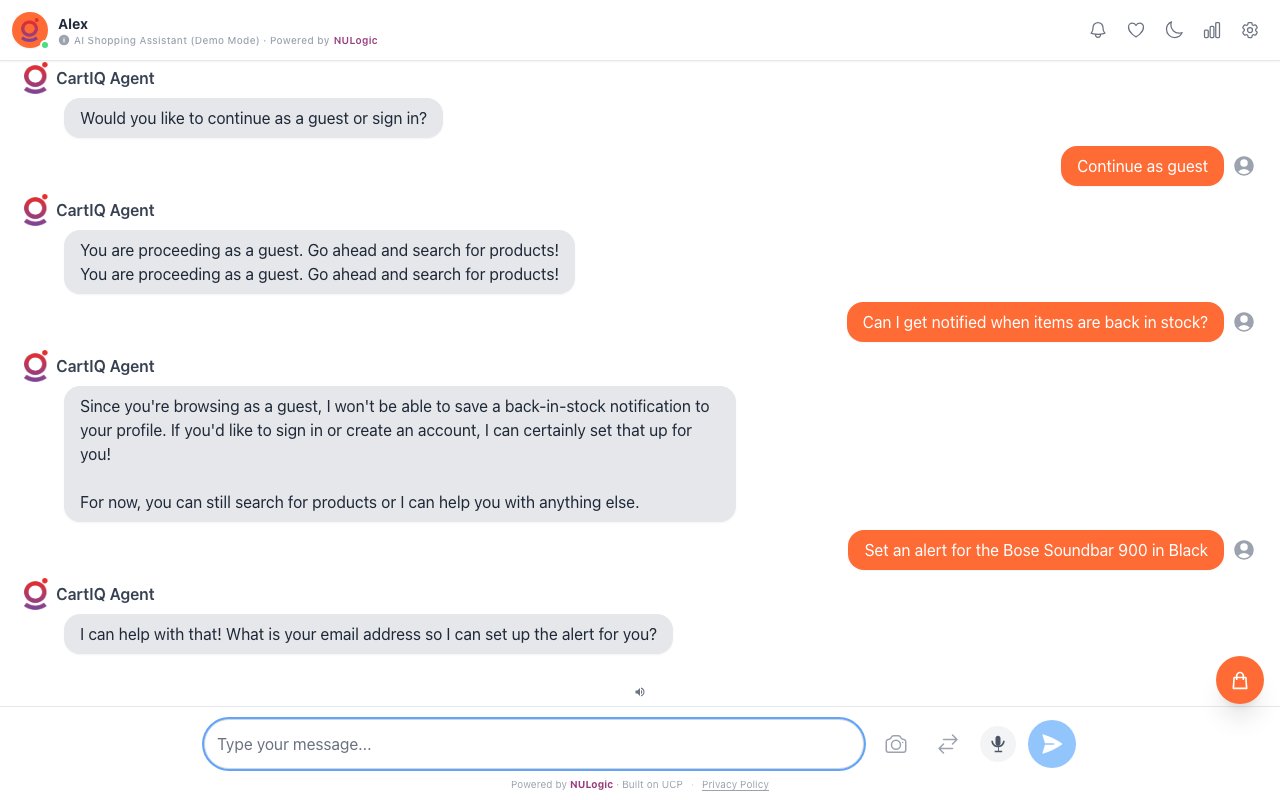Click the Alex assistant avatar logo
This screenshot has height=800, width=1280.
(29, 30)
